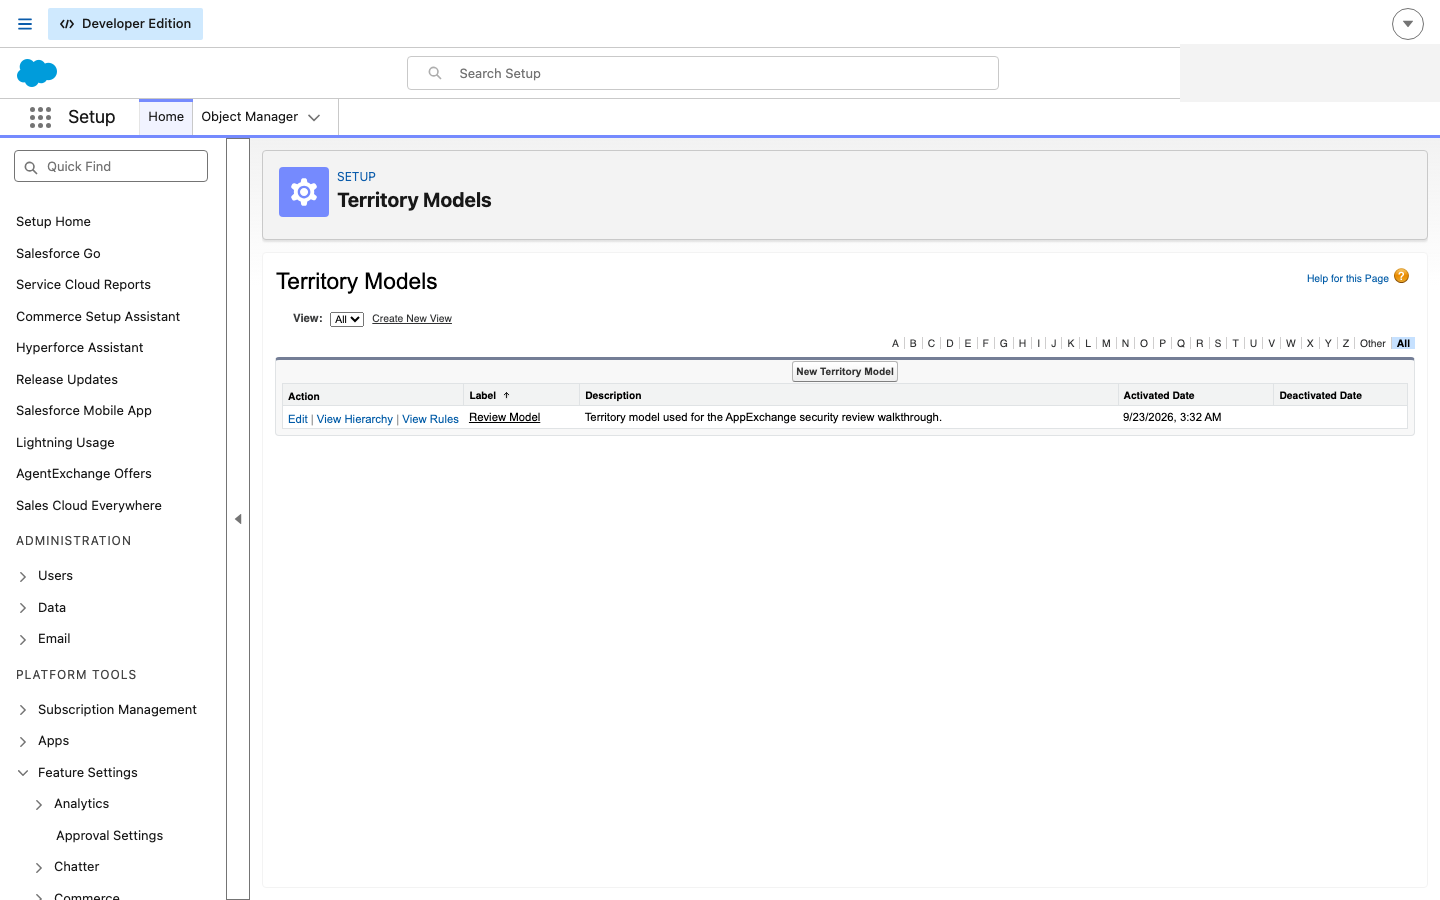Screen dimensions: 1440x900
Task: Open Setup Home in the sidebar
Action: pyautogui.click(x=53, y=222)
